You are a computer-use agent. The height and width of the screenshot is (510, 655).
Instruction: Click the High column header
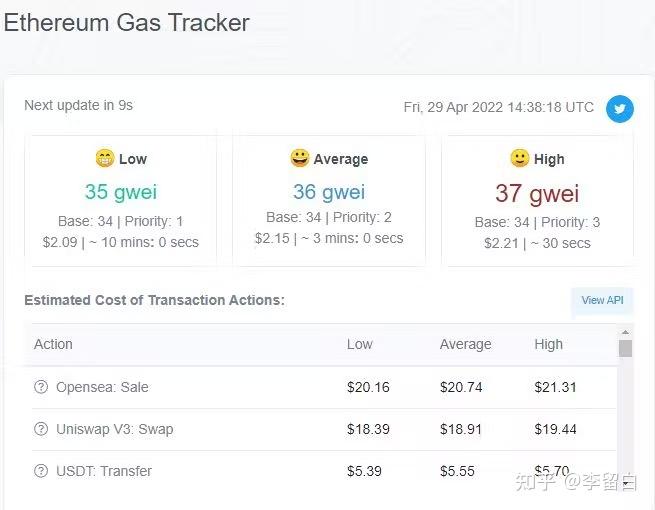549,344
